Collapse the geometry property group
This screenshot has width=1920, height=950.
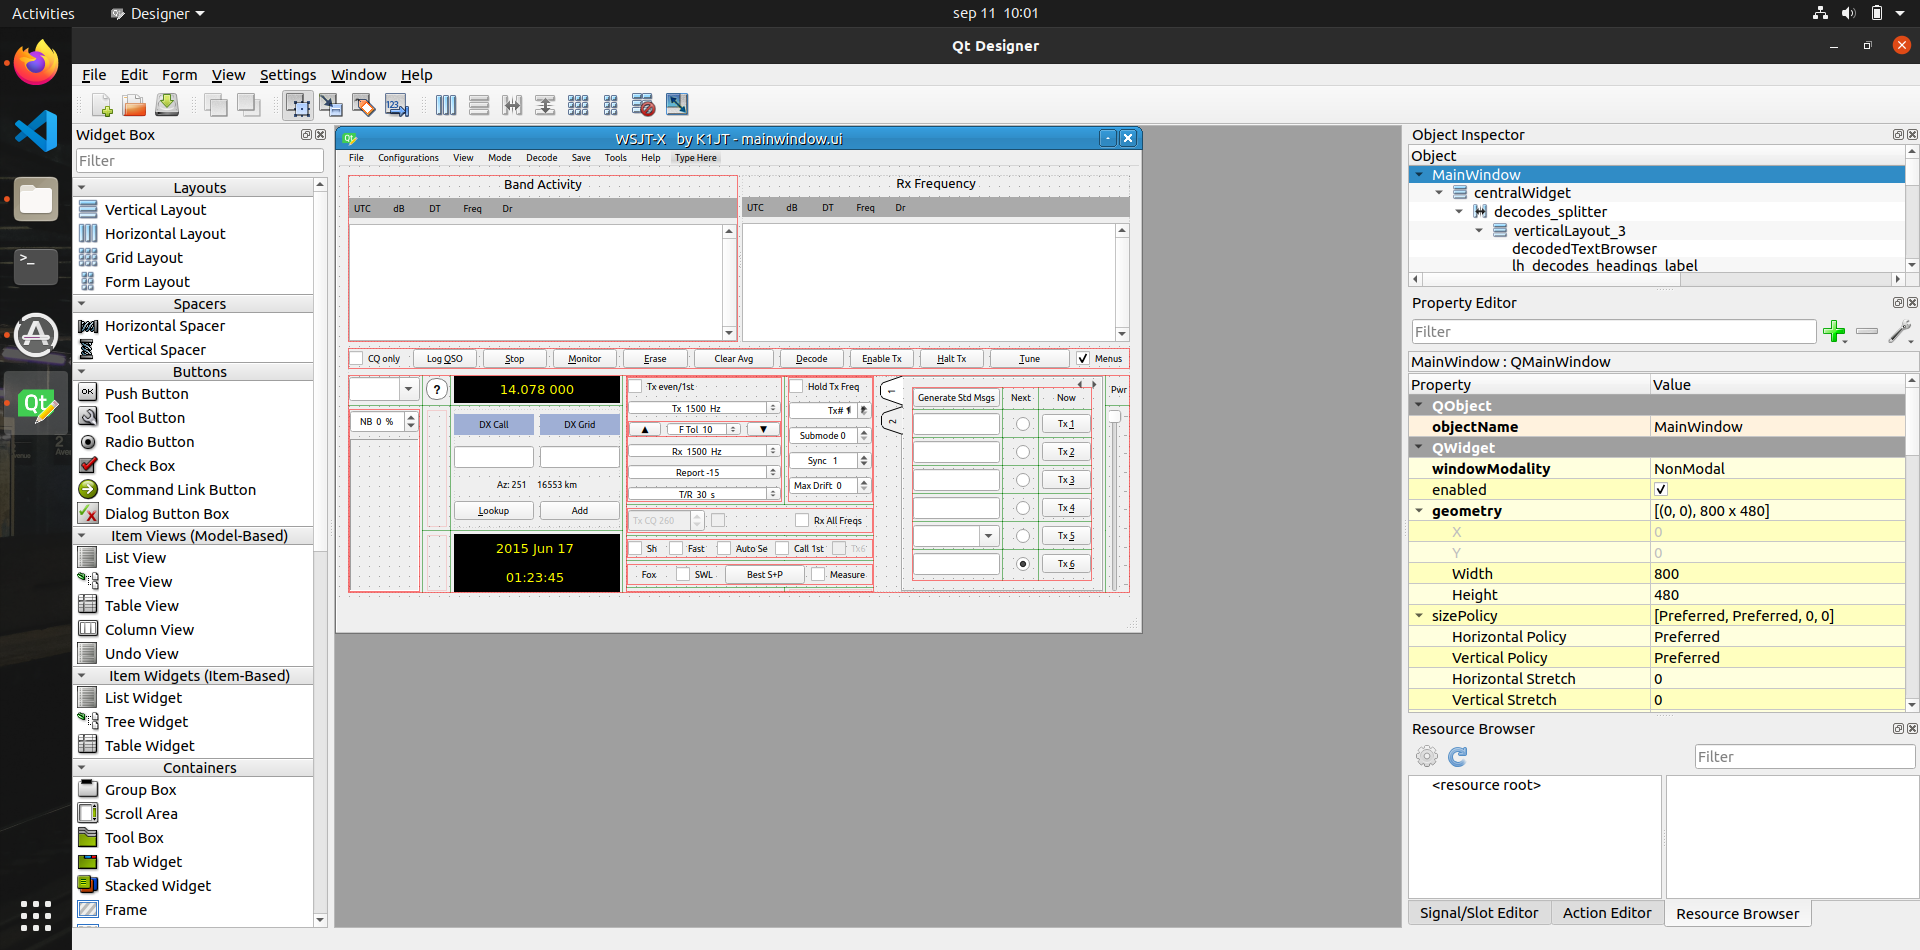coord(1419,511)
